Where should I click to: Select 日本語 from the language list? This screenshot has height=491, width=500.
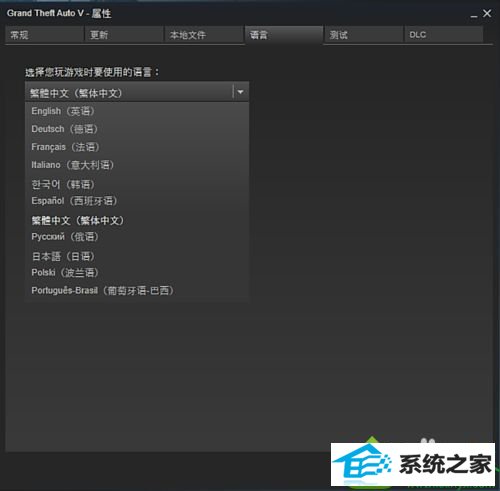coord(137,256)
